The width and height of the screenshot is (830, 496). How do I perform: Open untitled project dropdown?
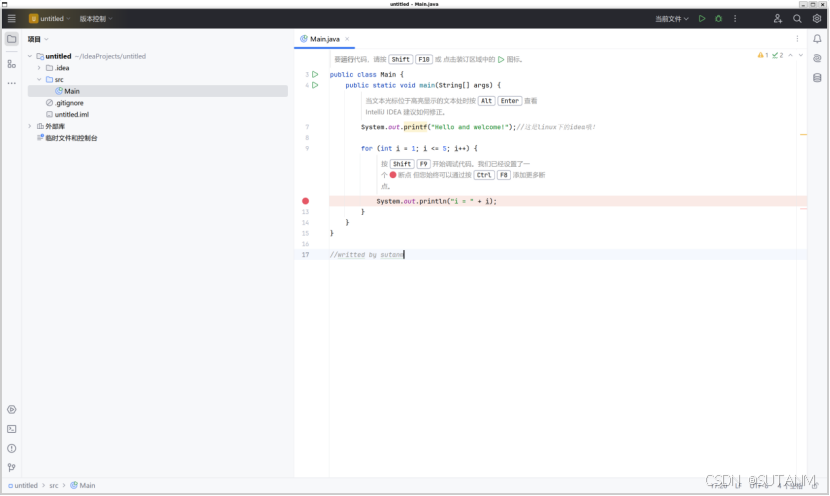point(50,19)
